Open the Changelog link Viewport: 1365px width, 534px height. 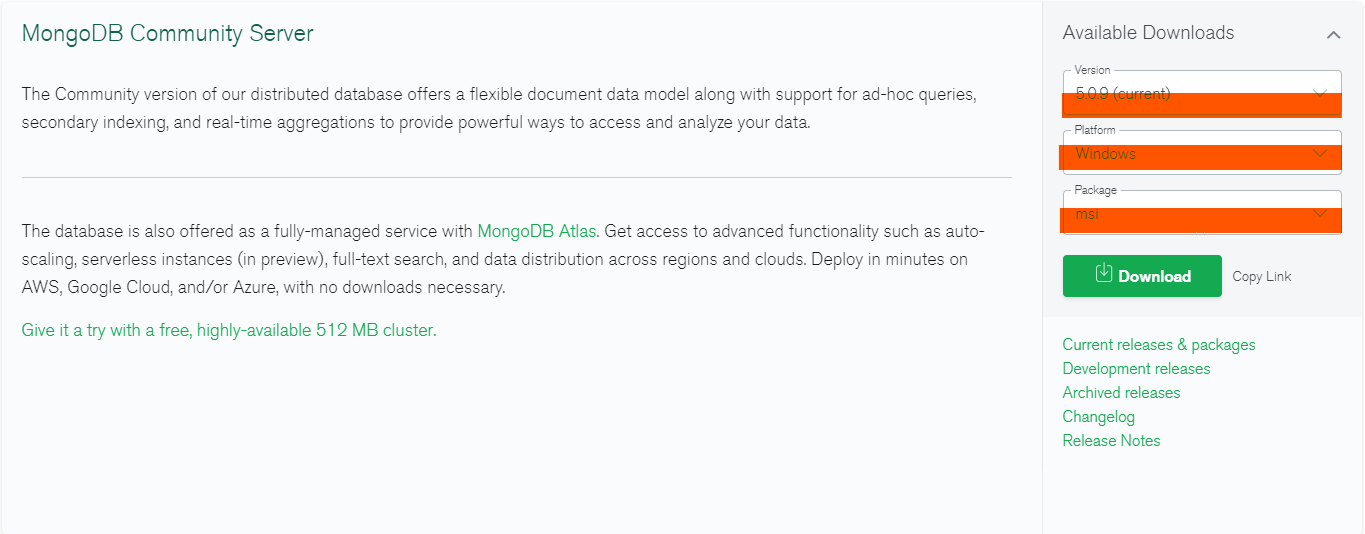1098,416
